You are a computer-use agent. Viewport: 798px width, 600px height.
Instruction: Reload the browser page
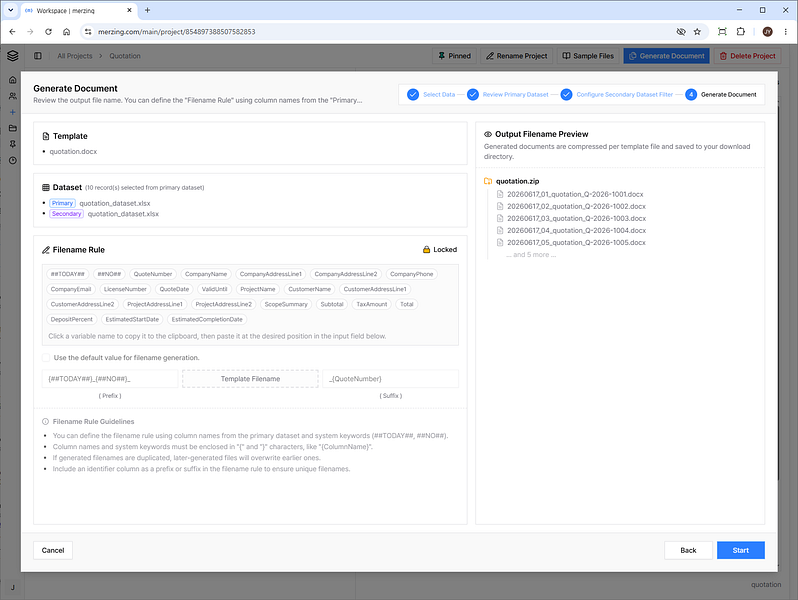pyautogui.click(x=48, y=32)
